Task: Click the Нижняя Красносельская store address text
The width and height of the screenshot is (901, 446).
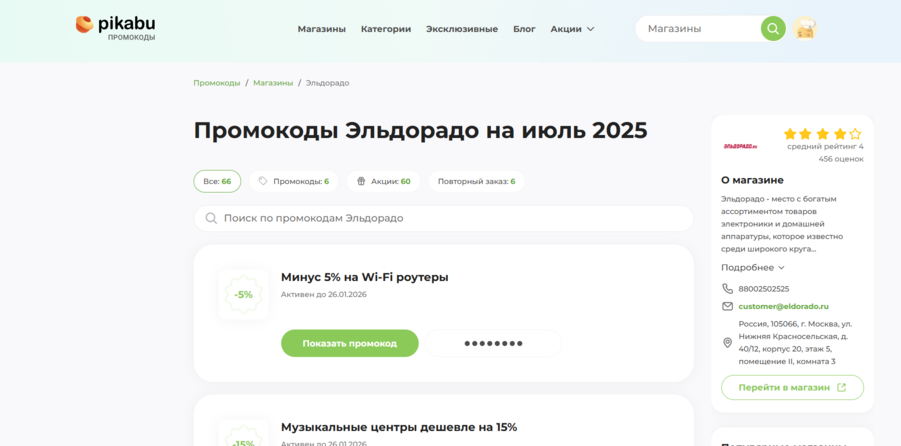Action: pos(795,343)
